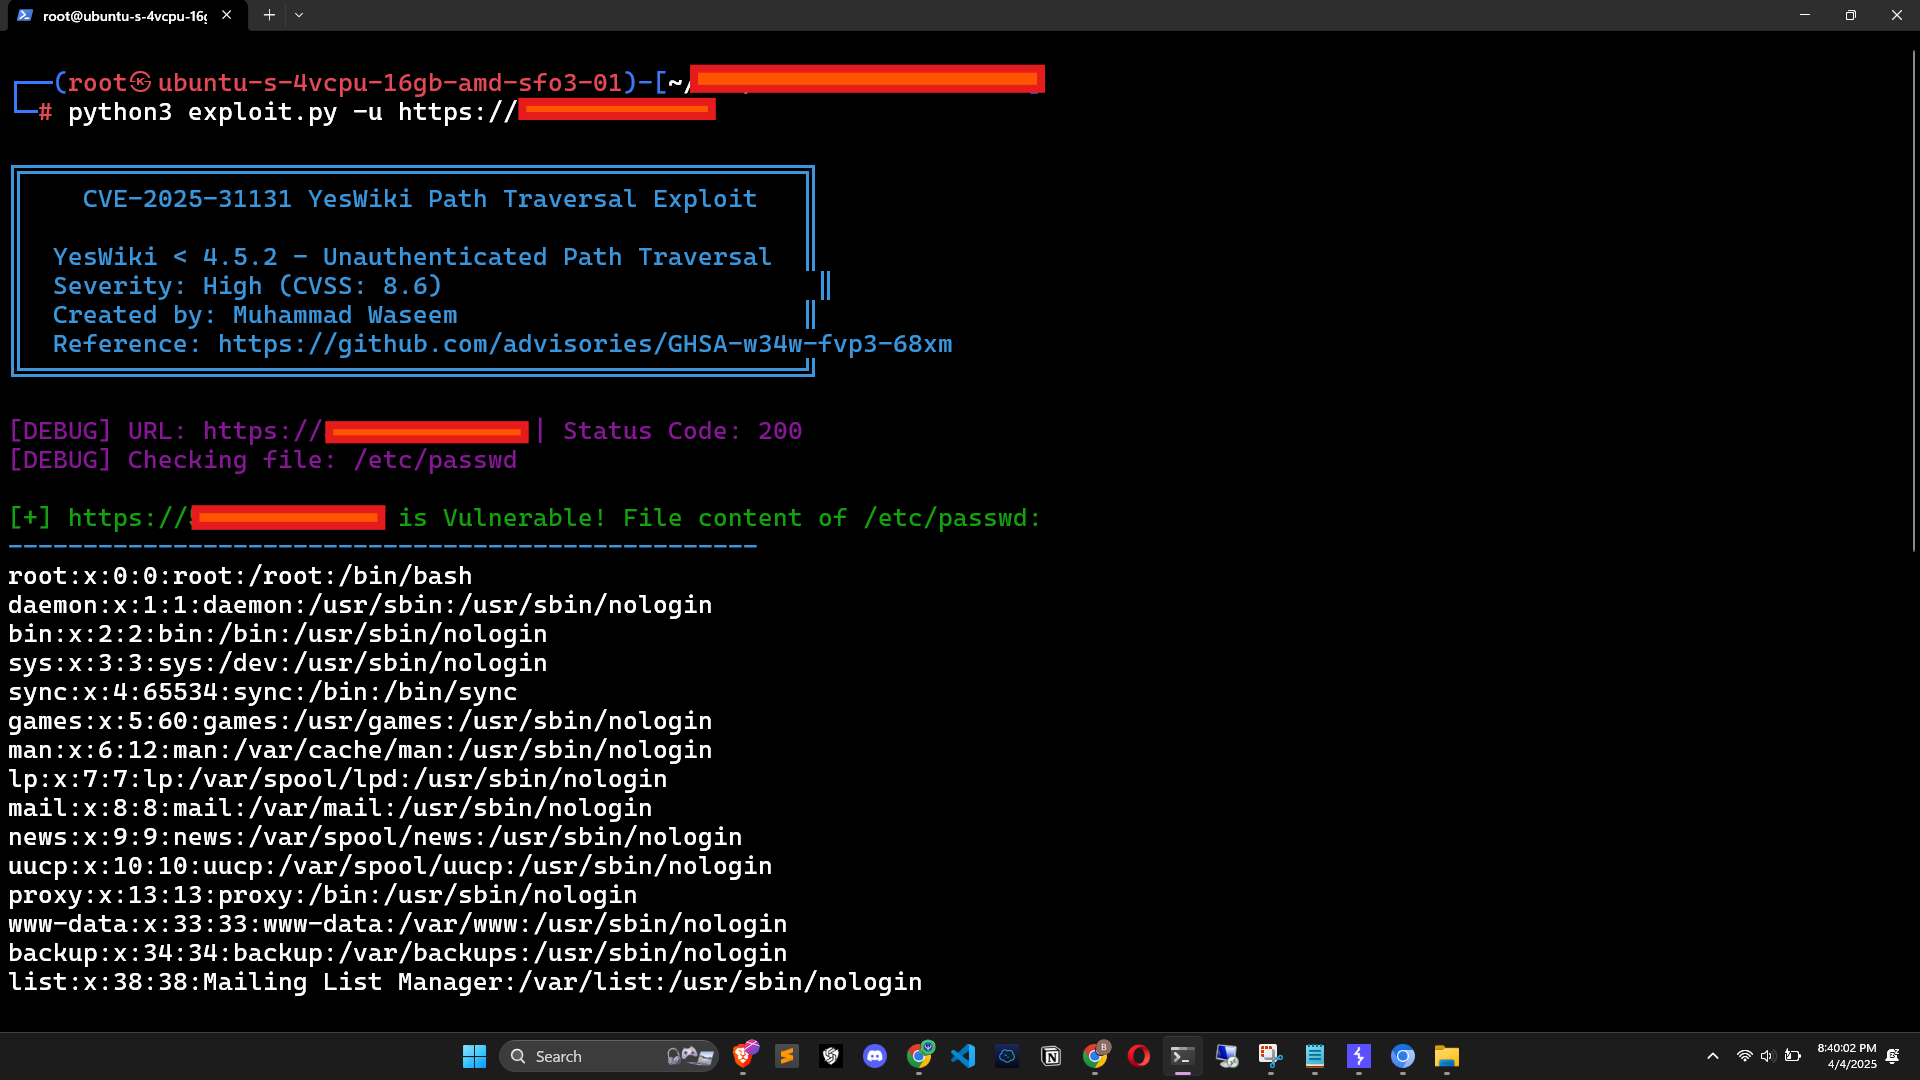Open Discord from the taskbar
The height and width of the screenshot is (1080, 1920).
point(875,1056)
